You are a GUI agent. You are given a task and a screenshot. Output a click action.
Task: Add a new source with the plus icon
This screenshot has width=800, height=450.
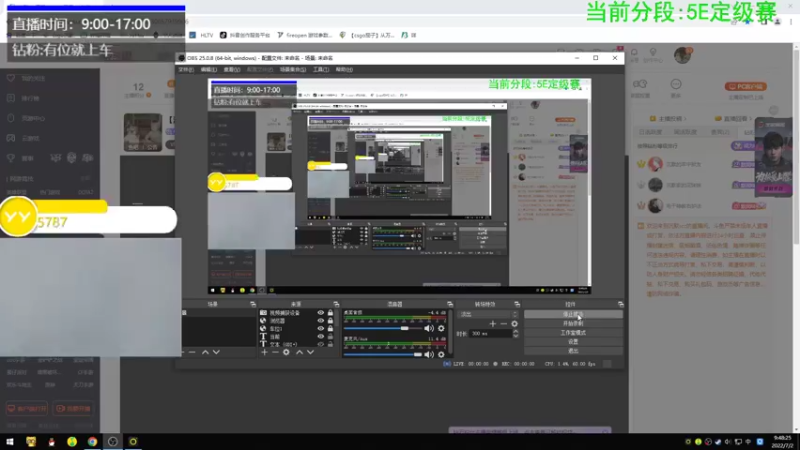pyautogui.click(x=264, y=352)
